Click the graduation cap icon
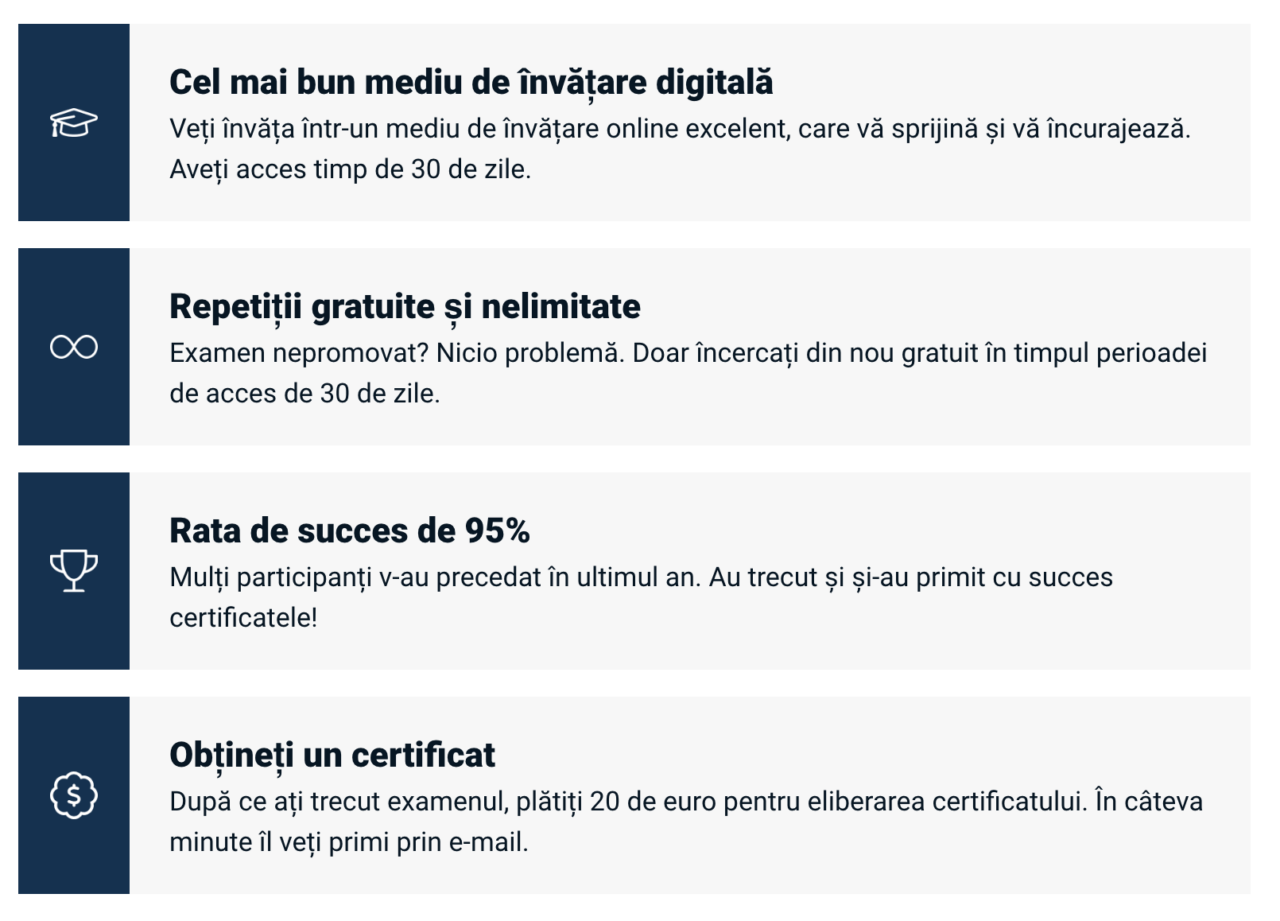 click(74, 123)
